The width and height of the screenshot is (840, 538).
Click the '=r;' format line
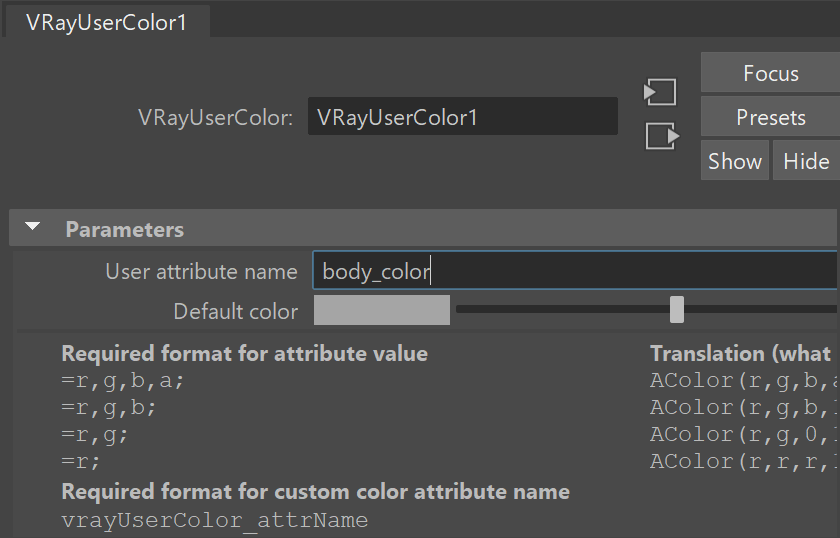[x=81, y=461]
